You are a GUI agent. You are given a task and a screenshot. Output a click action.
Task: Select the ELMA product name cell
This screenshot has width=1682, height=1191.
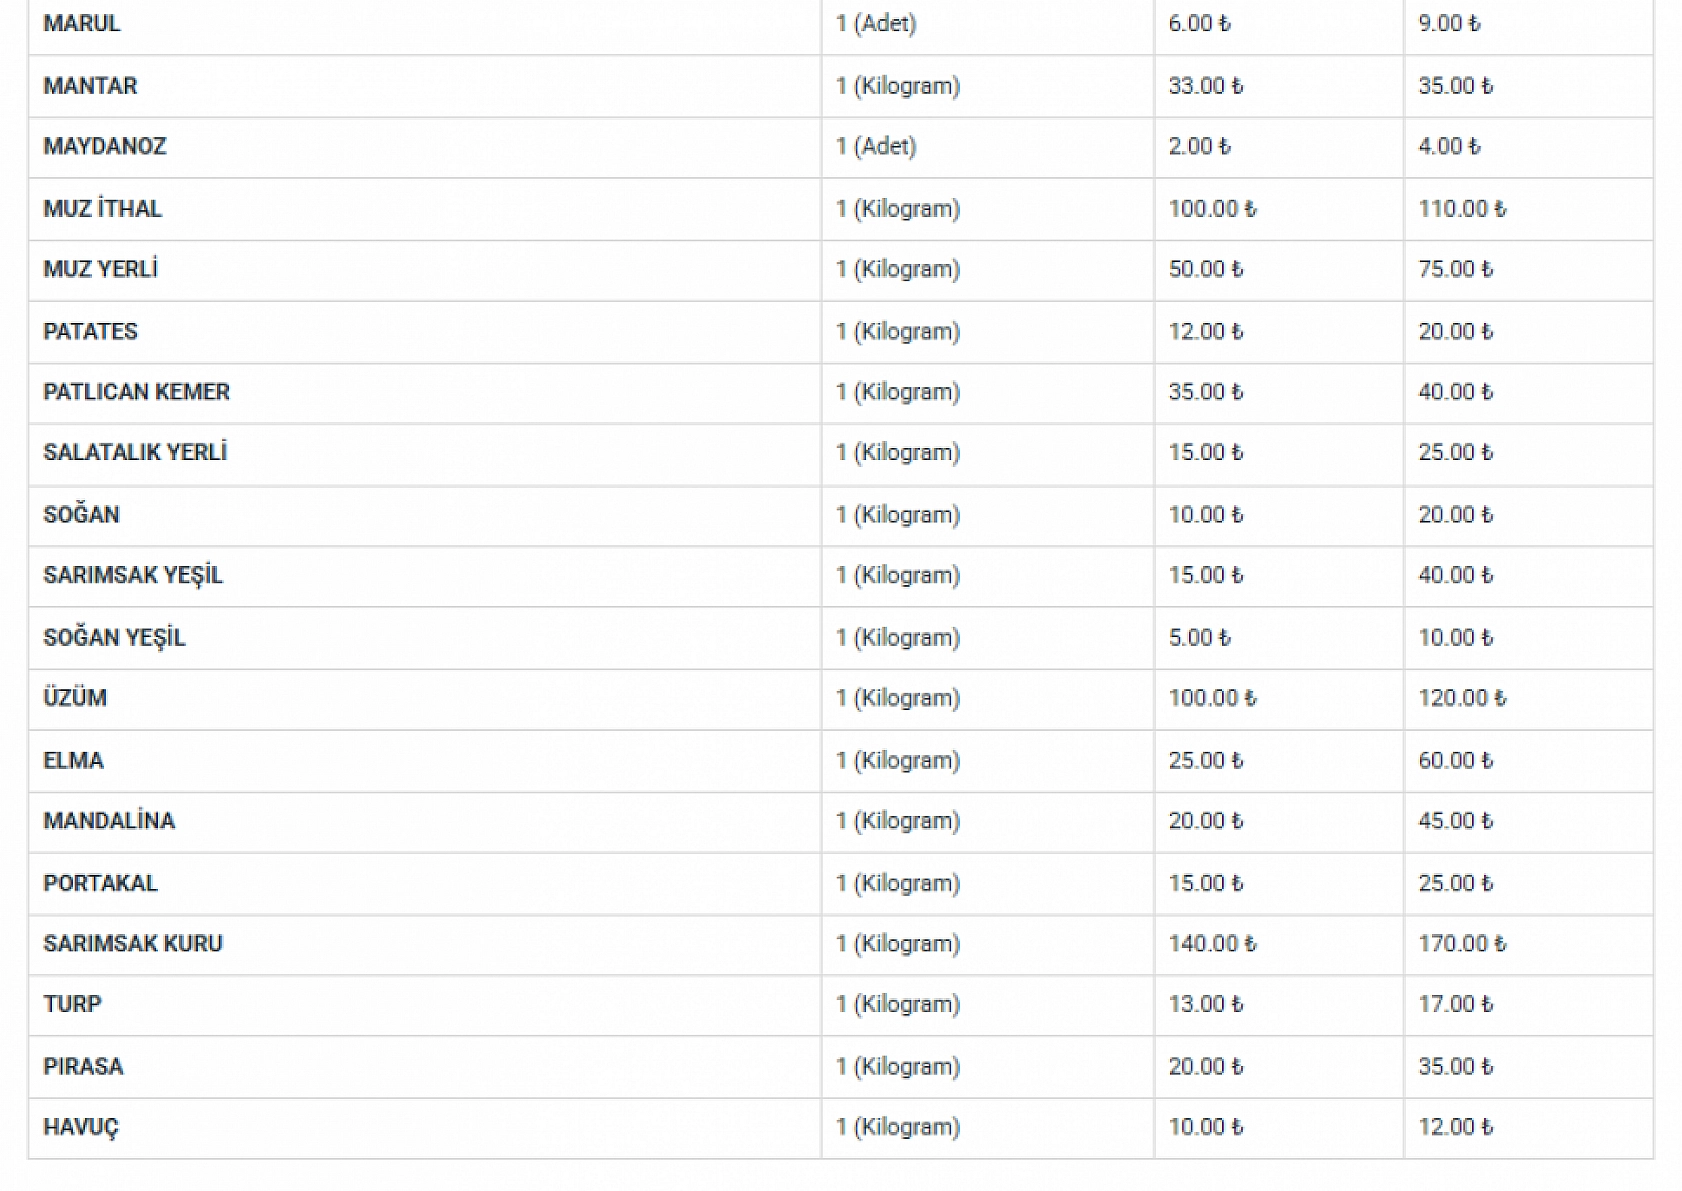coord(73,761)
